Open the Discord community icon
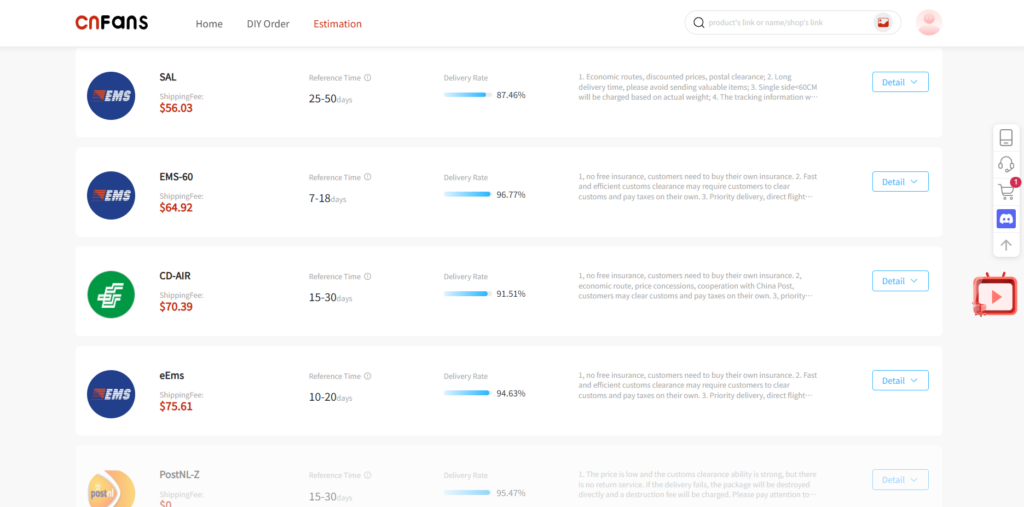The image size is (1024, 507). pyautogui.click(x=1006, y=218)
